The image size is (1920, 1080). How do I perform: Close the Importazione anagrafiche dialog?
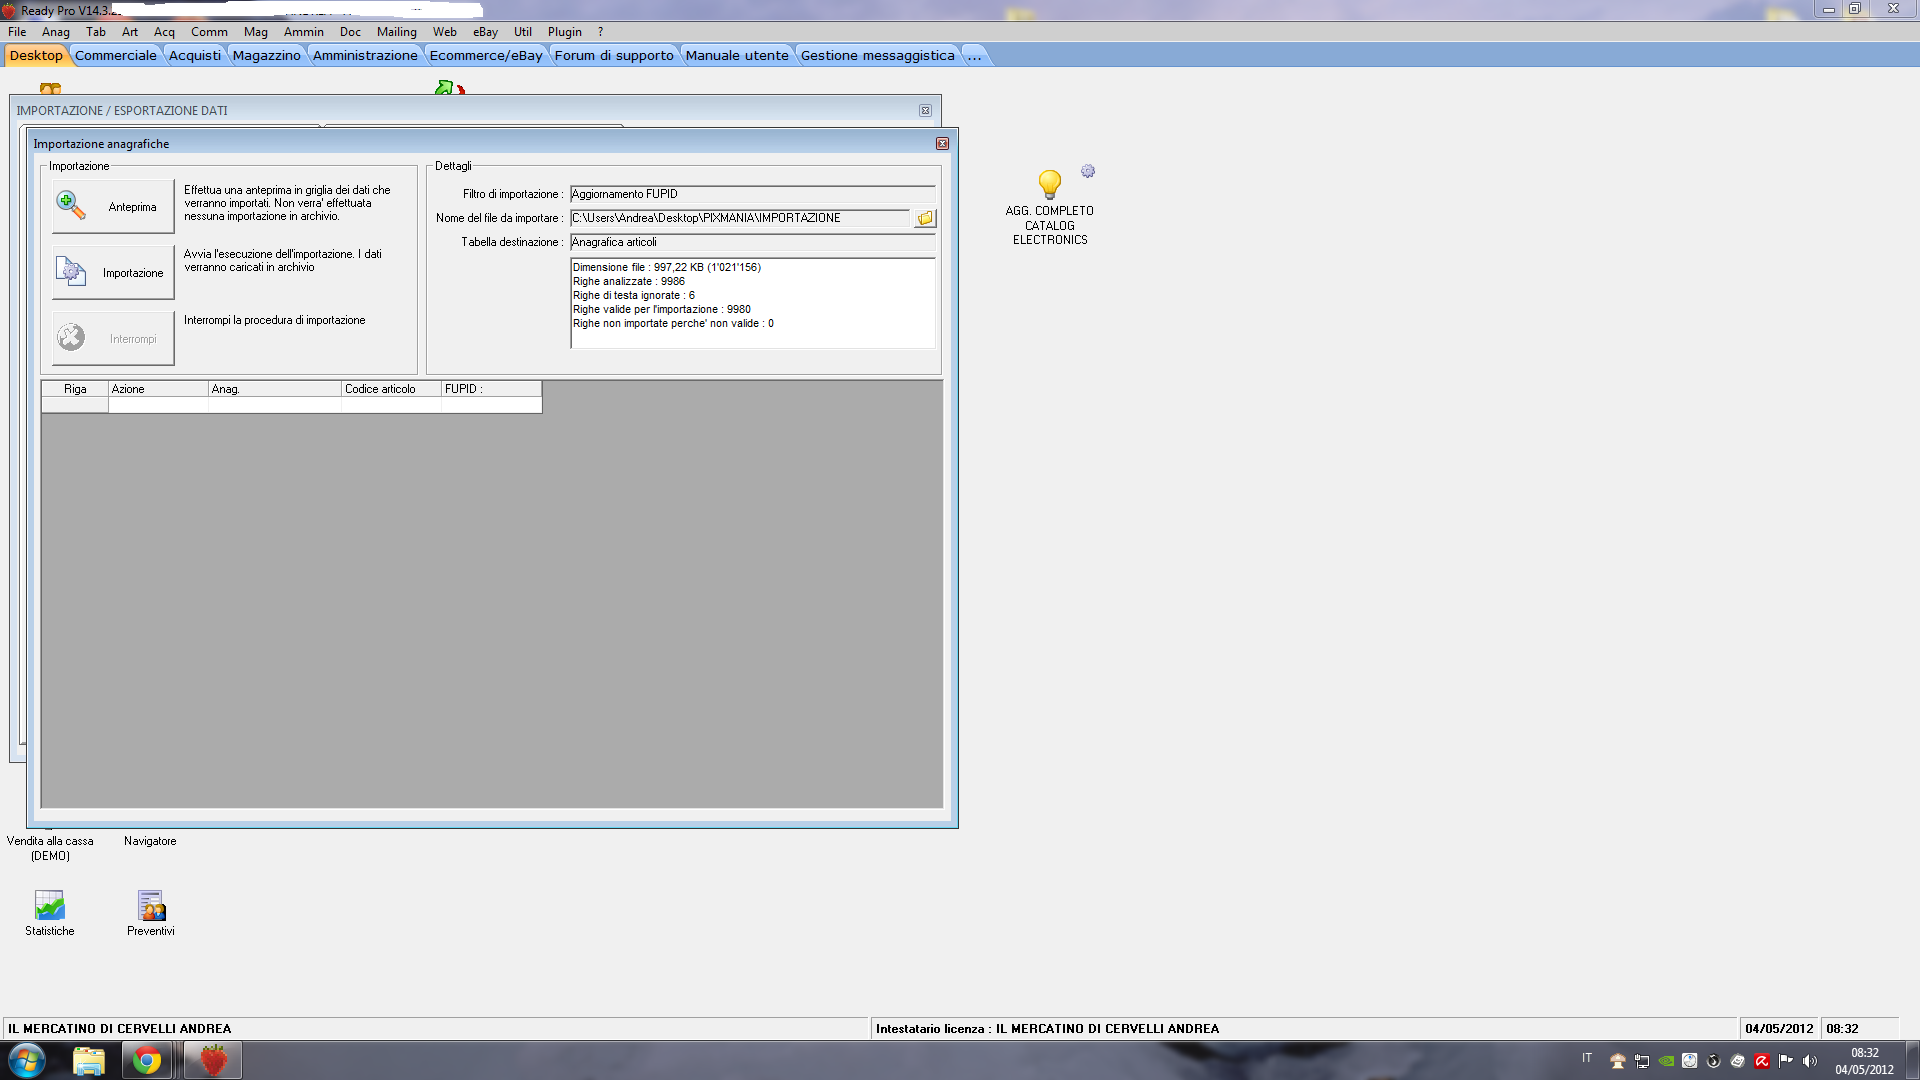942,144
